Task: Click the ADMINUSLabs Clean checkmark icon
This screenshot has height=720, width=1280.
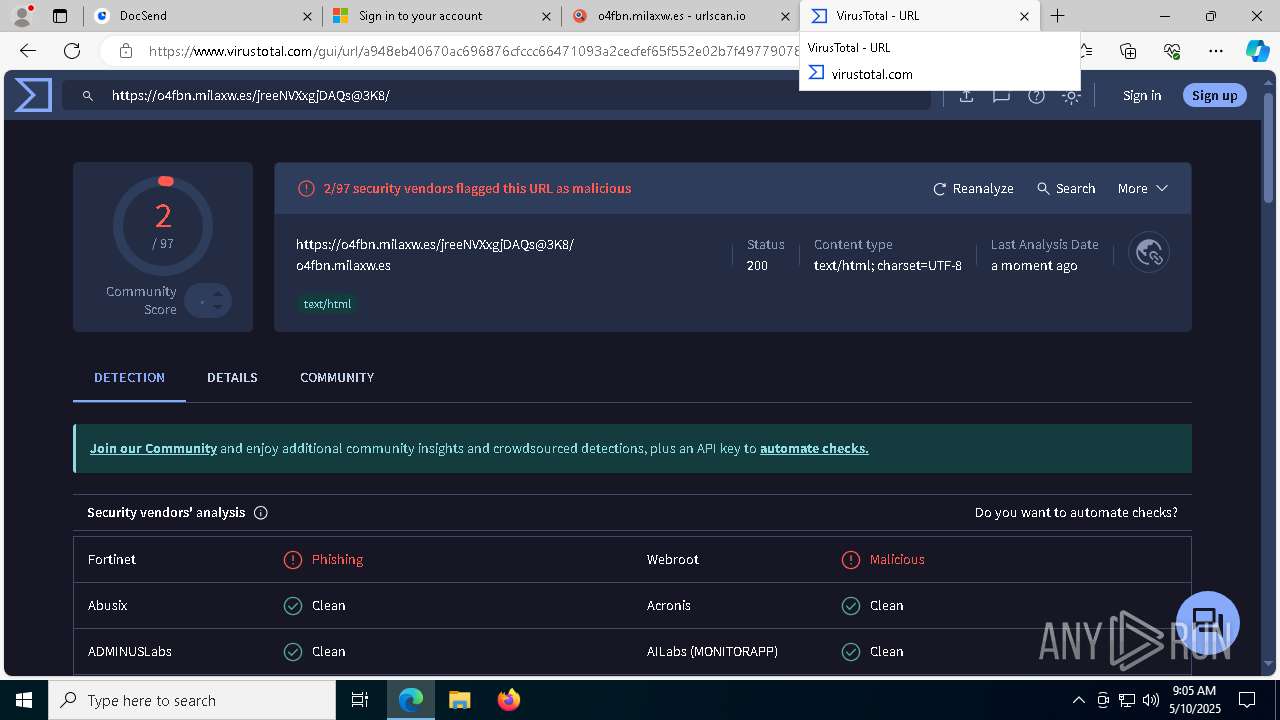Action: point(293,652)
